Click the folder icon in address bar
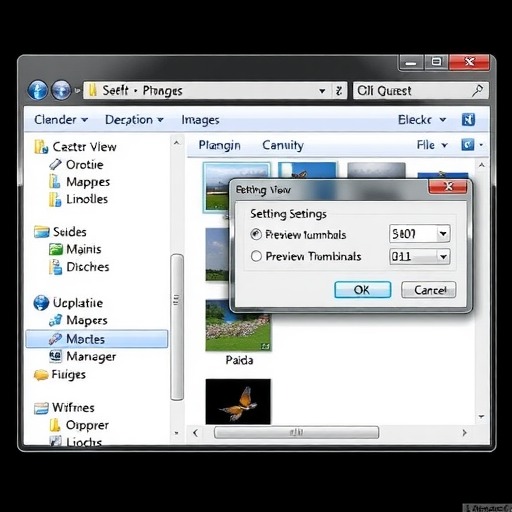512x512 pixels. [x=93, y=90]
